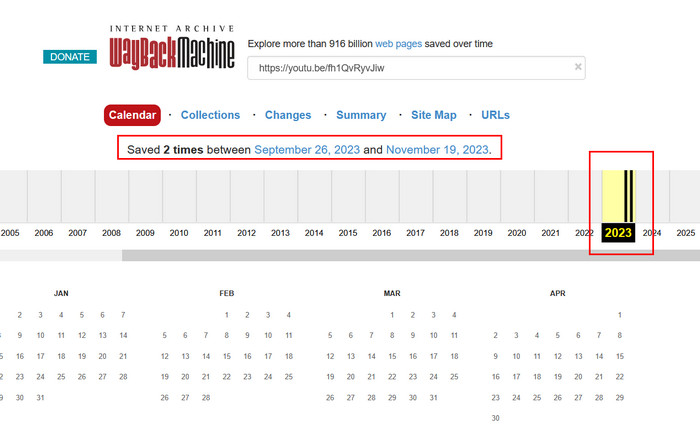
Task: Select year 2024 in the timeline
Action: [x=652, y=233]
